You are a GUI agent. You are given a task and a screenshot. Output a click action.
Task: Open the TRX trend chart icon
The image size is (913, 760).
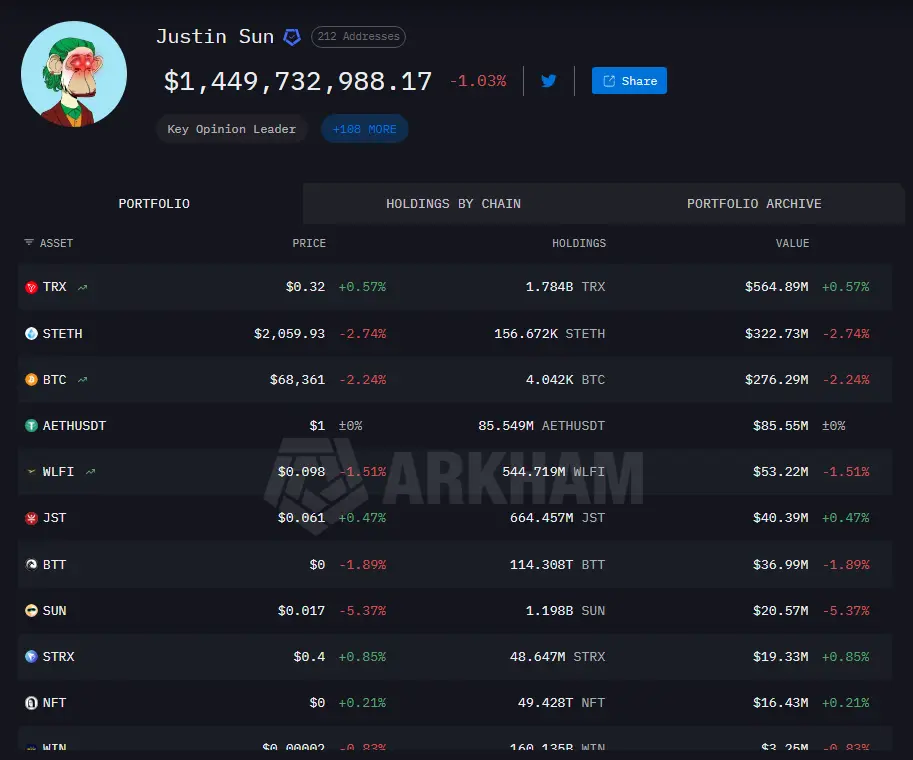83,287
